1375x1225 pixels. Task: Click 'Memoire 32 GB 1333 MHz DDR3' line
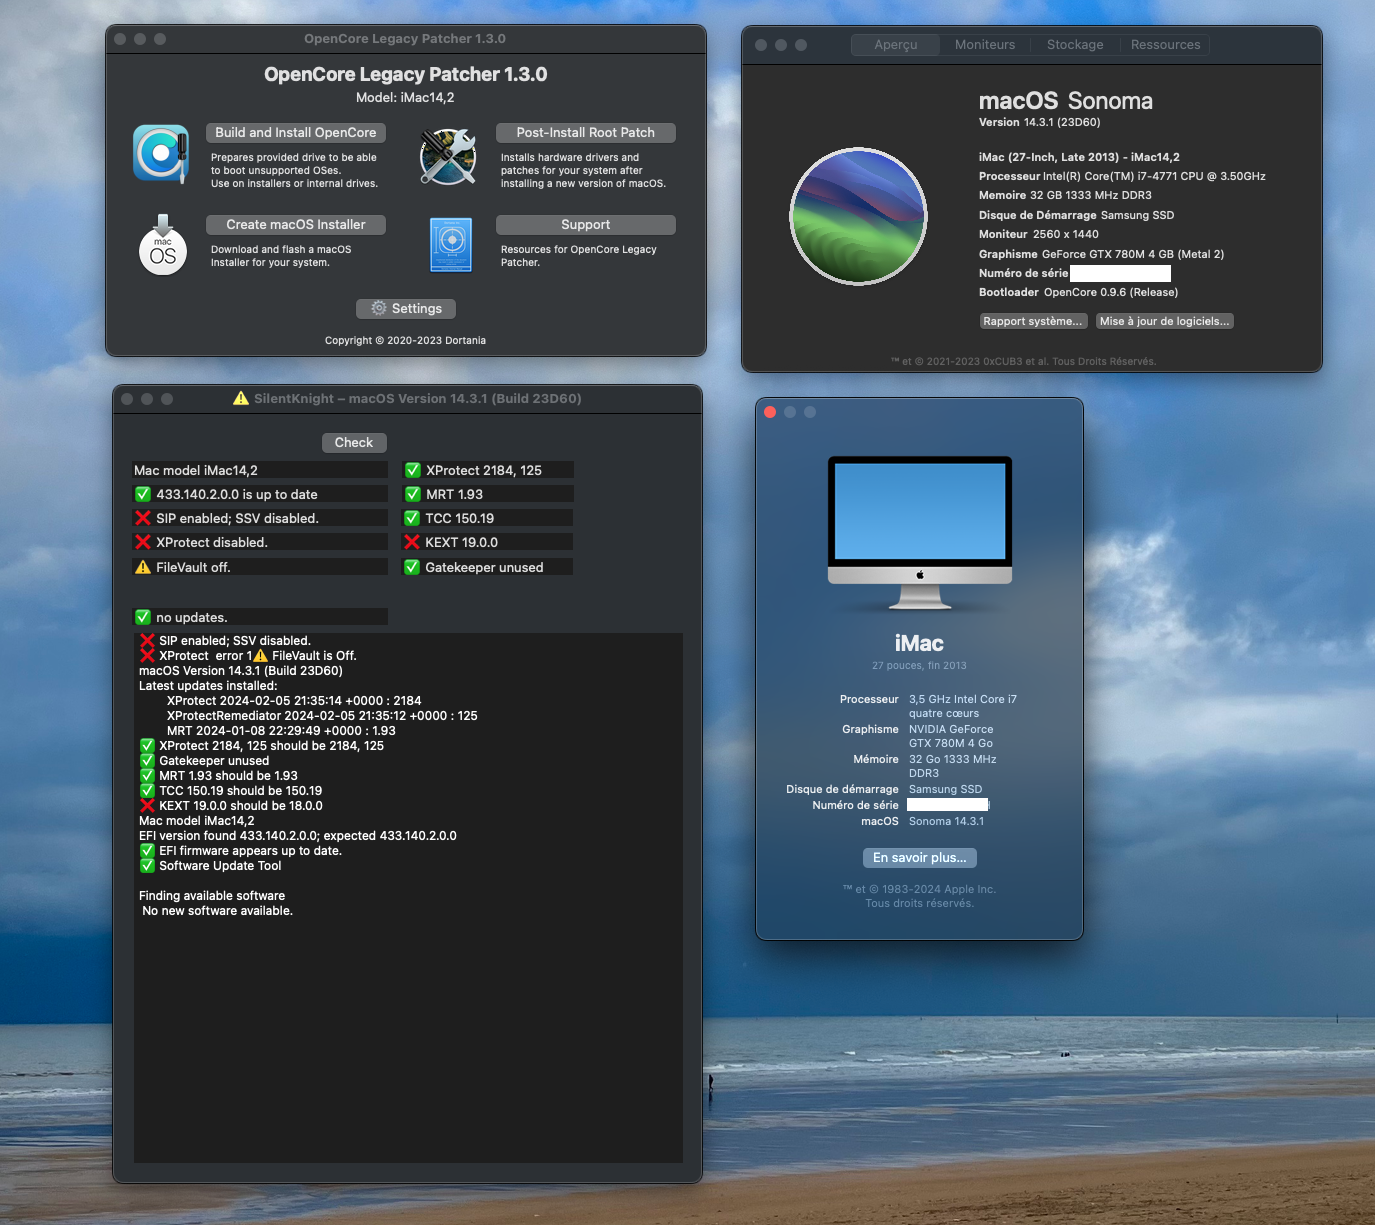tap(1065, 195)
